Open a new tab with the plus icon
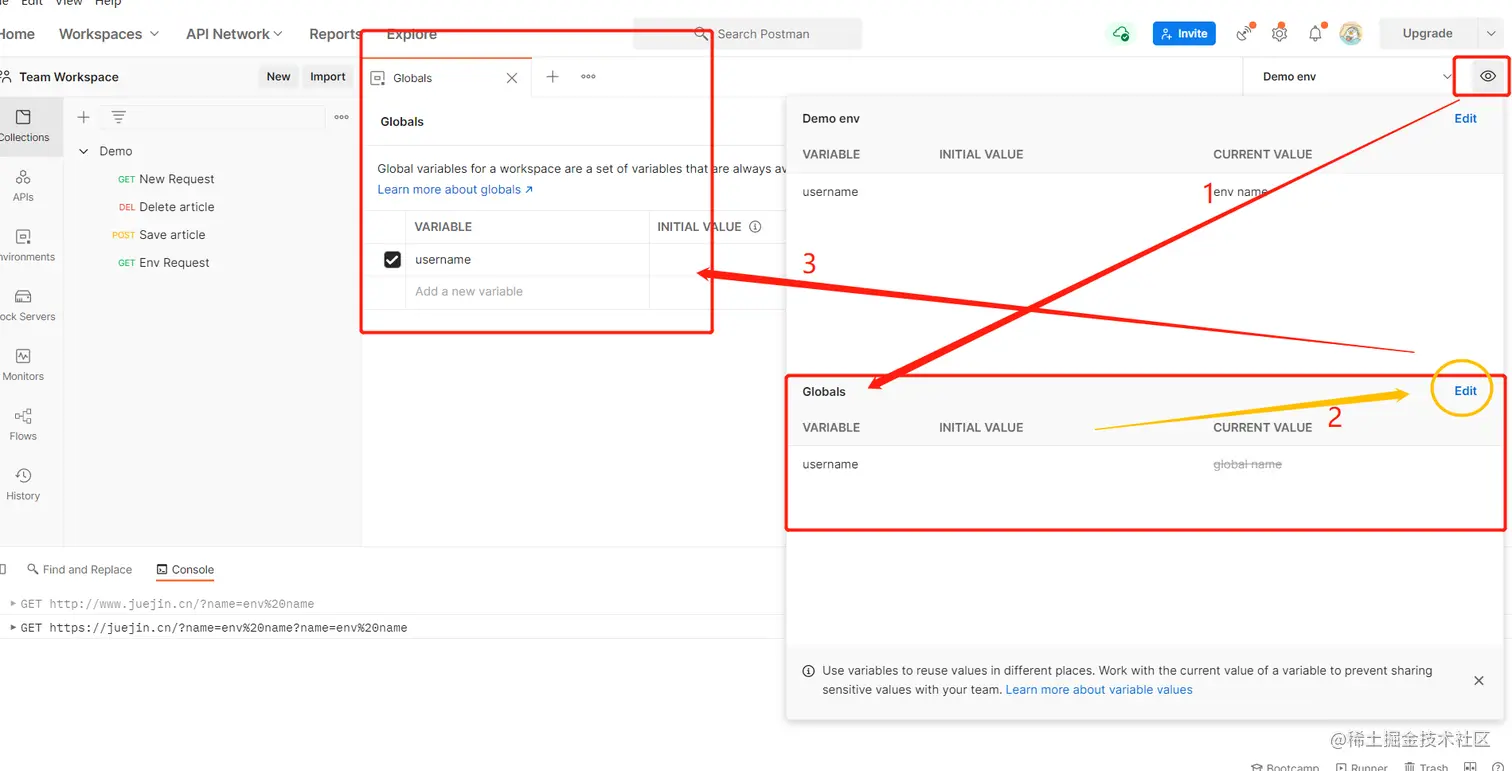 click(x=552, y=76)
